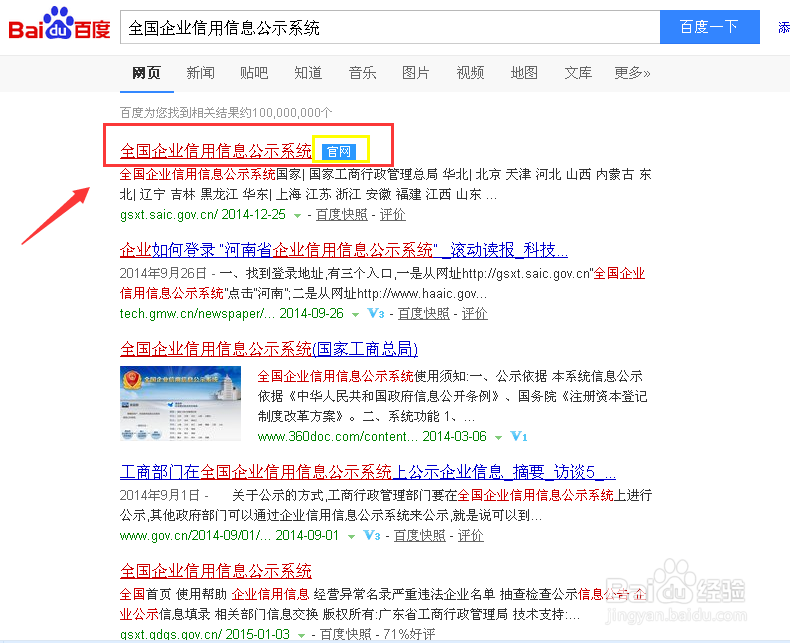Open the 视频 tab

(x=470, y=73)
